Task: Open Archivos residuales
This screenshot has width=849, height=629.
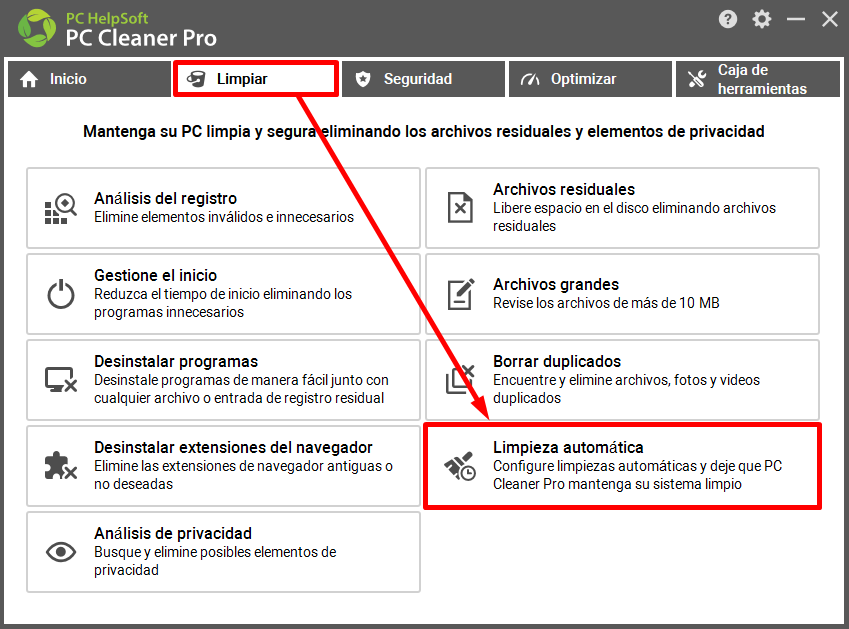Action: click(622, 208)
